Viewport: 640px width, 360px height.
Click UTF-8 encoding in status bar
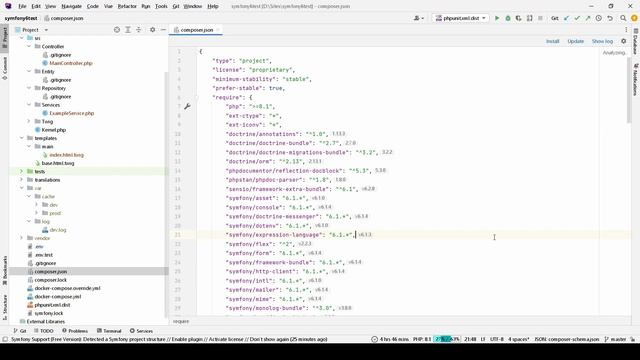point(496,339)
